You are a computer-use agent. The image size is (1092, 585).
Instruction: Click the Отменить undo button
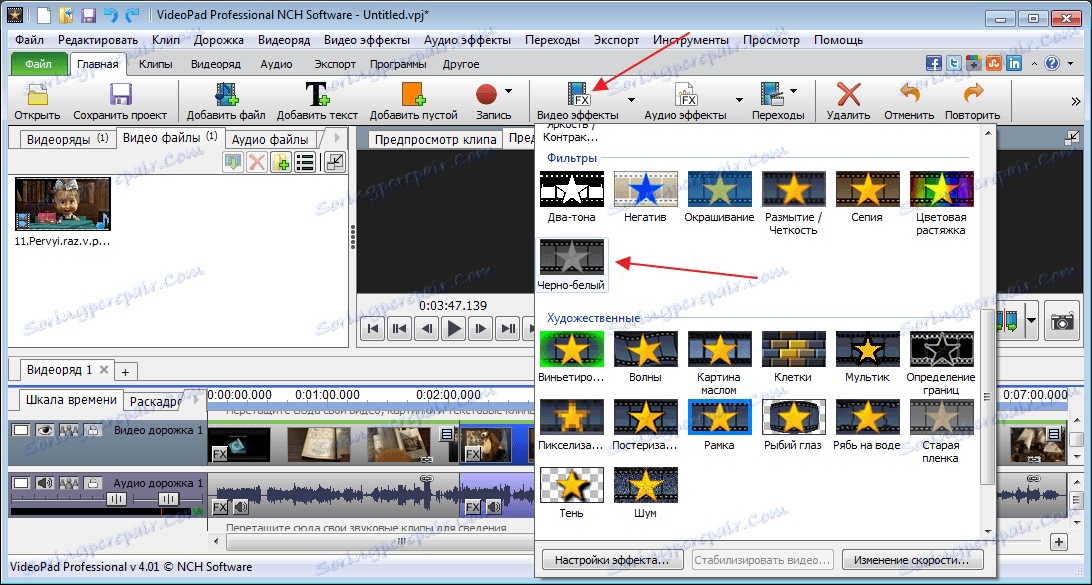(909, 101)
